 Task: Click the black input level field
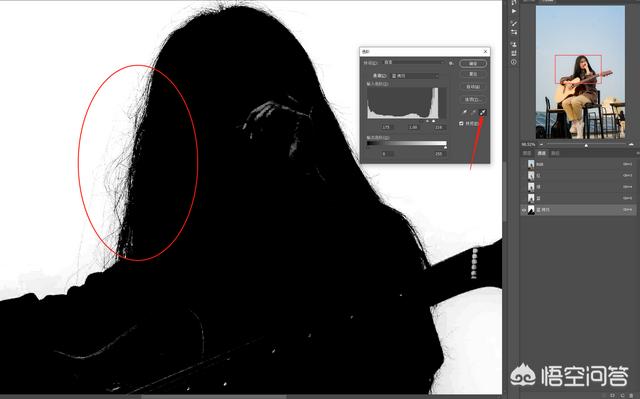pos(386,128)
